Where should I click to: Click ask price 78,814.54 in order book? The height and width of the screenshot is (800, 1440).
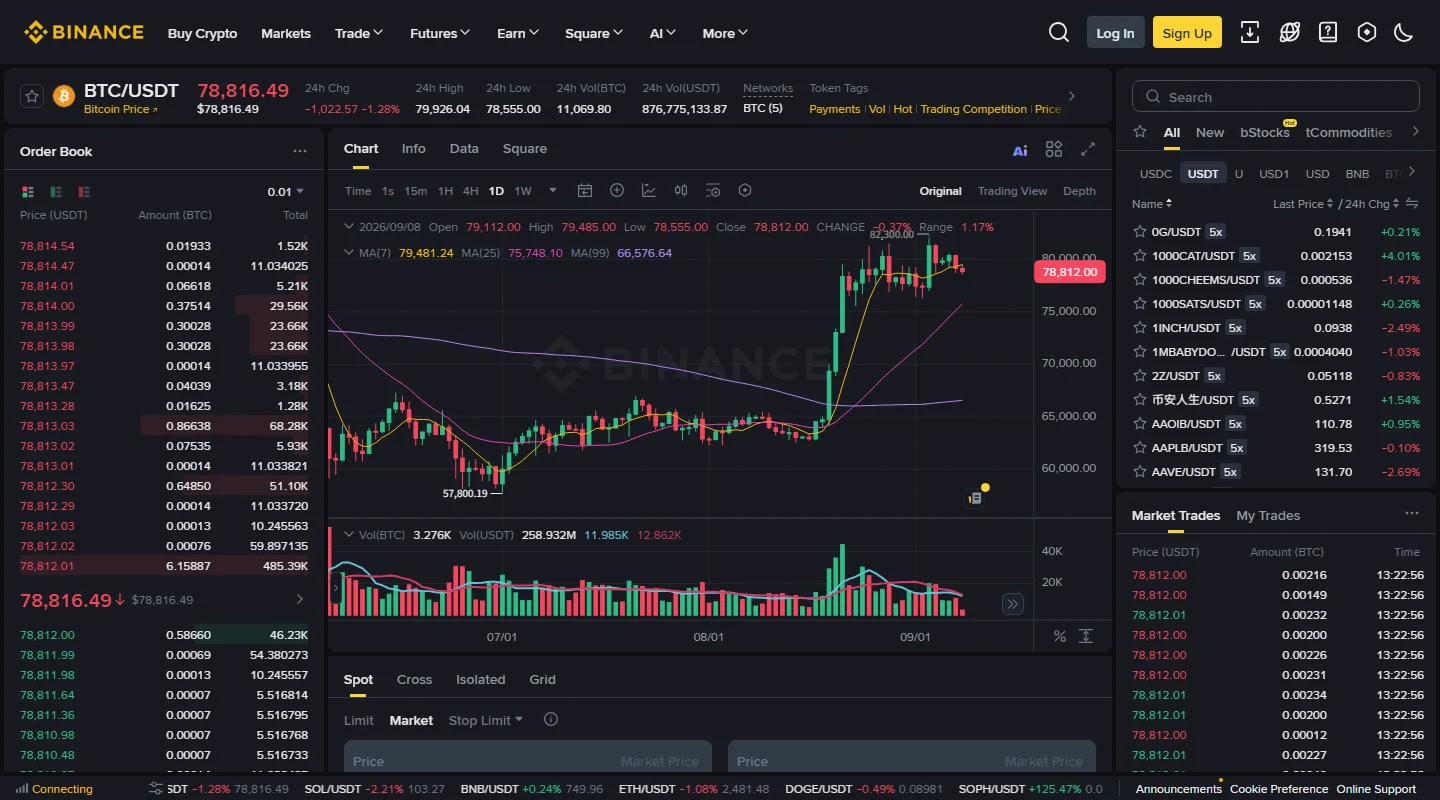pyautogui.click(x=47, y=246)
